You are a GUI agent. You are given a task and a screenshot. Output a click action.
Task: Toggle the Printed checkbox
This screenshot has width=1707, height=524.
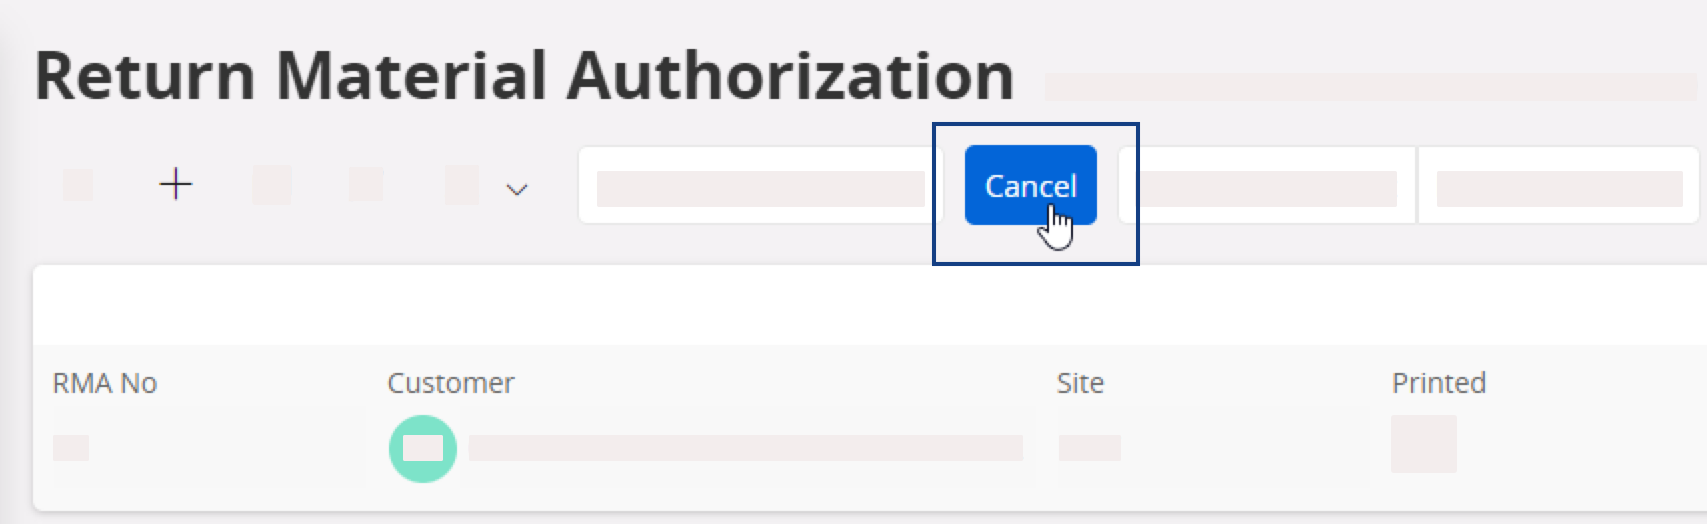[1423, 444]
